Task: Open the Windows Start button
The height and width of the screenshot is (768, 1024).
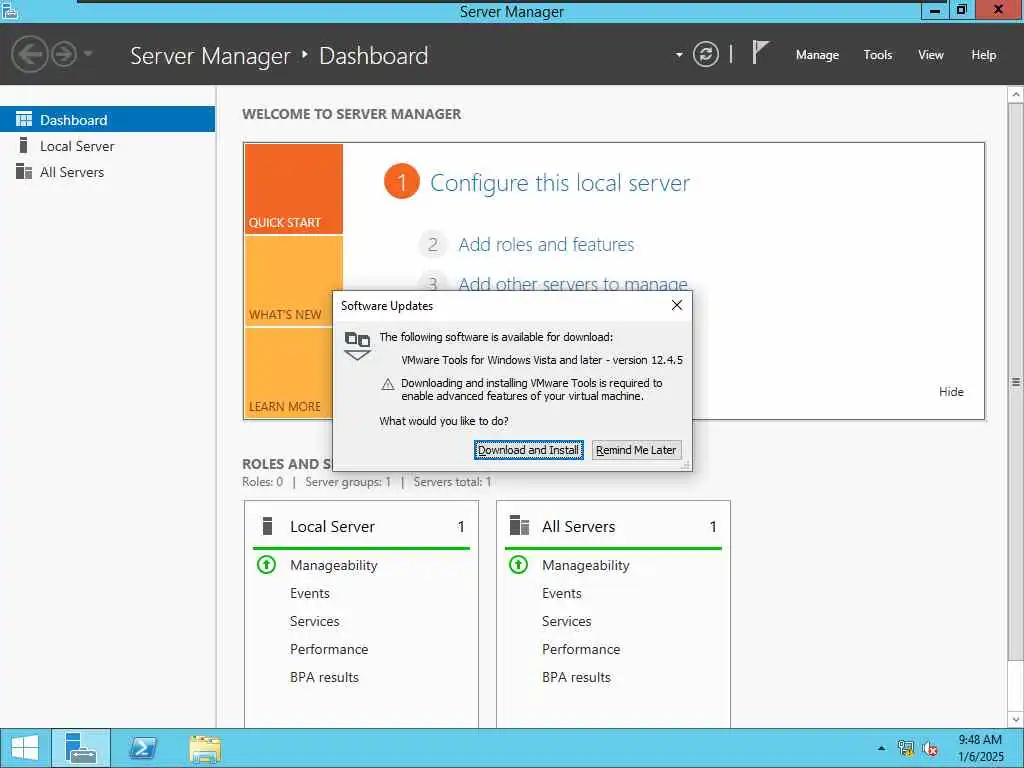Action: point(25,748)
